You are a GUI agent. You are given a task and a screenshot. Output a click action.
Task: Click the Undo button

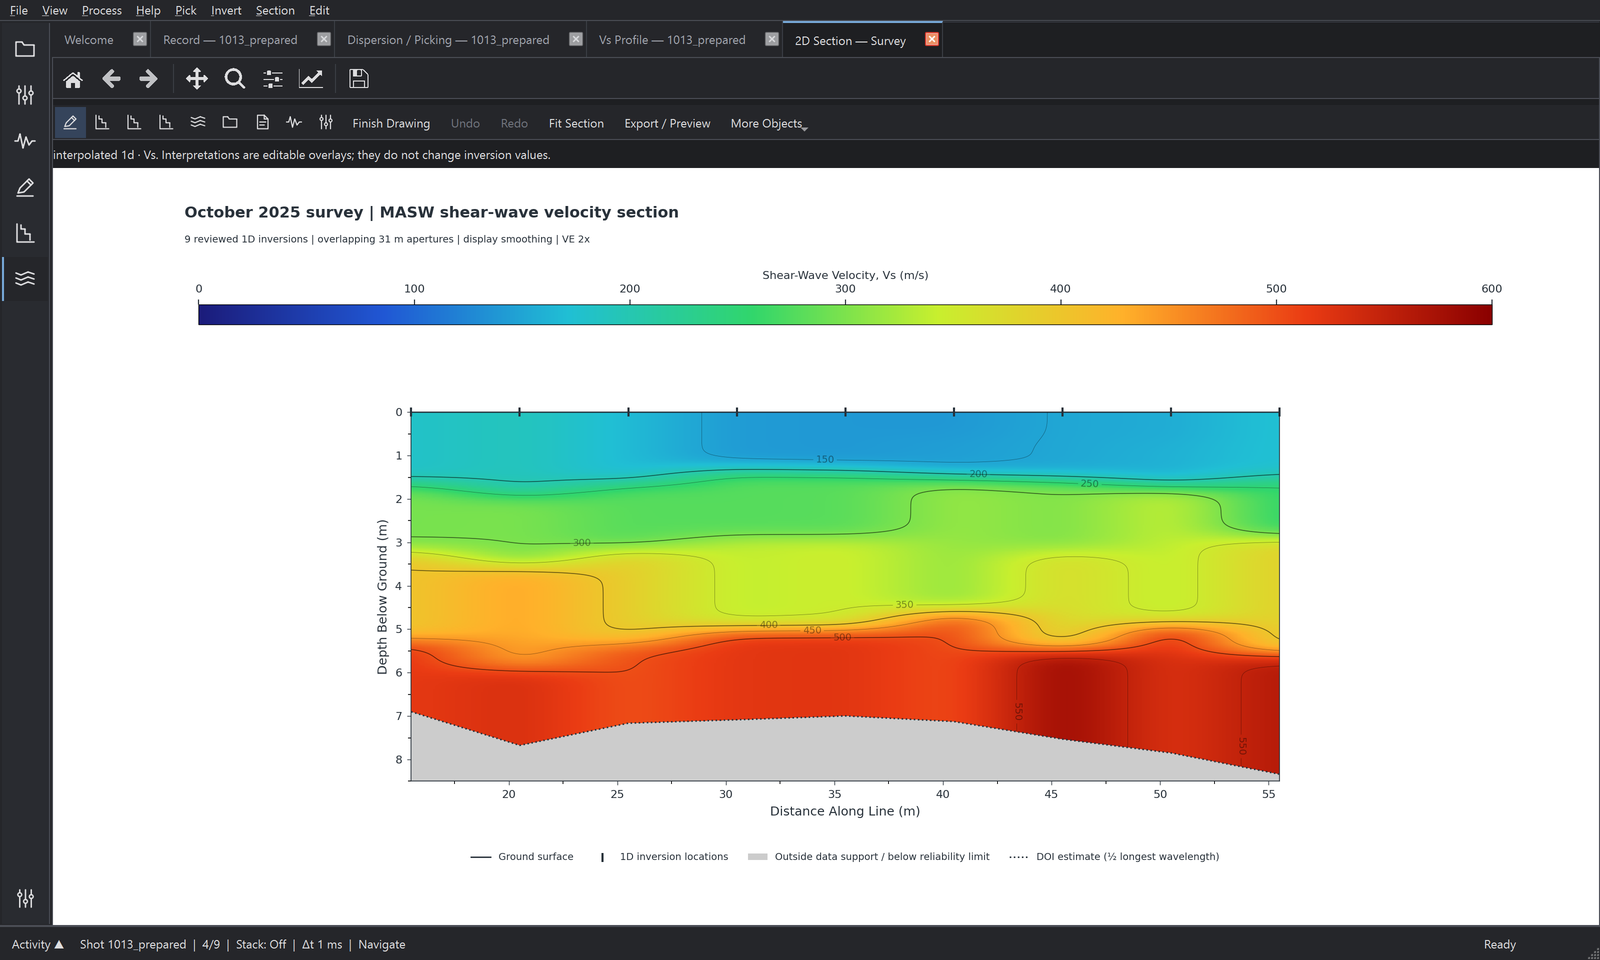click(x=465, y=123)
